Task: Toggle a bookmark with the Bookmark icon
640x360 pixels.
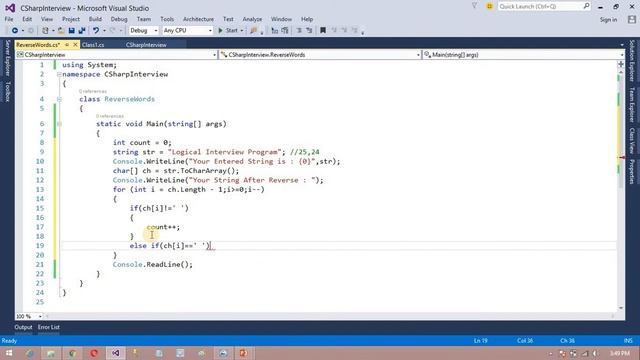Action: click(x=323, y=31)
